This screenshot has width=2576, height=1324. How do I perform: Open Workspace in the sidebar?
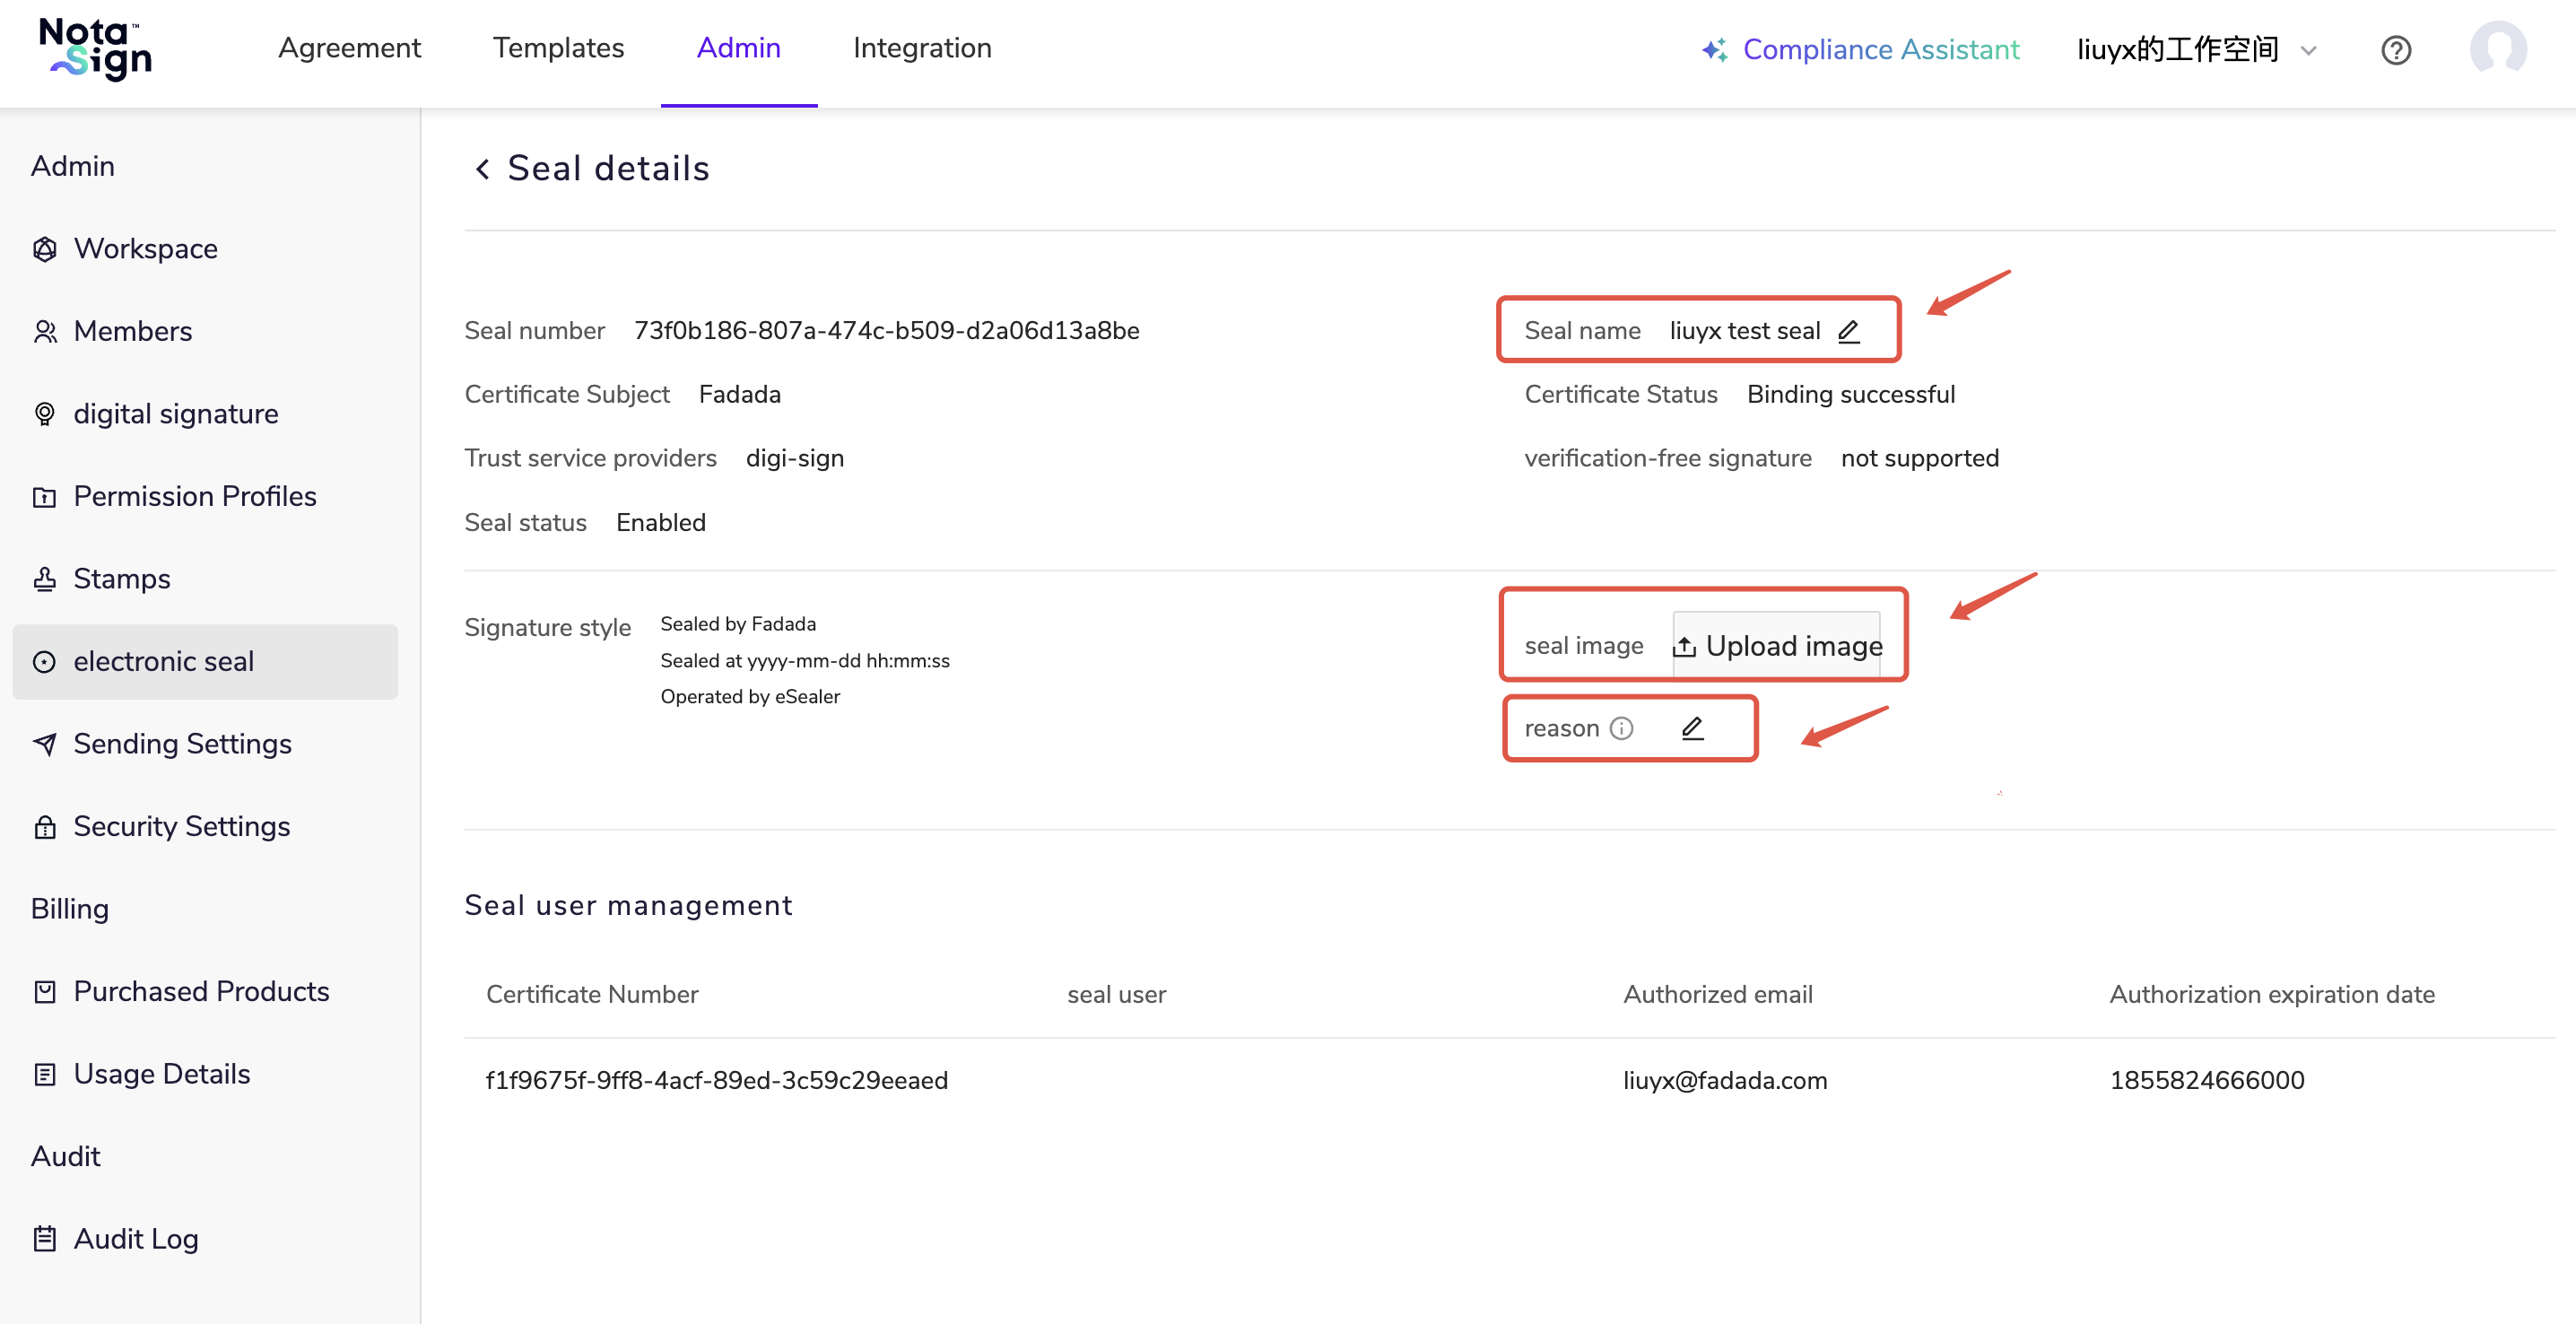click(145, 249)
